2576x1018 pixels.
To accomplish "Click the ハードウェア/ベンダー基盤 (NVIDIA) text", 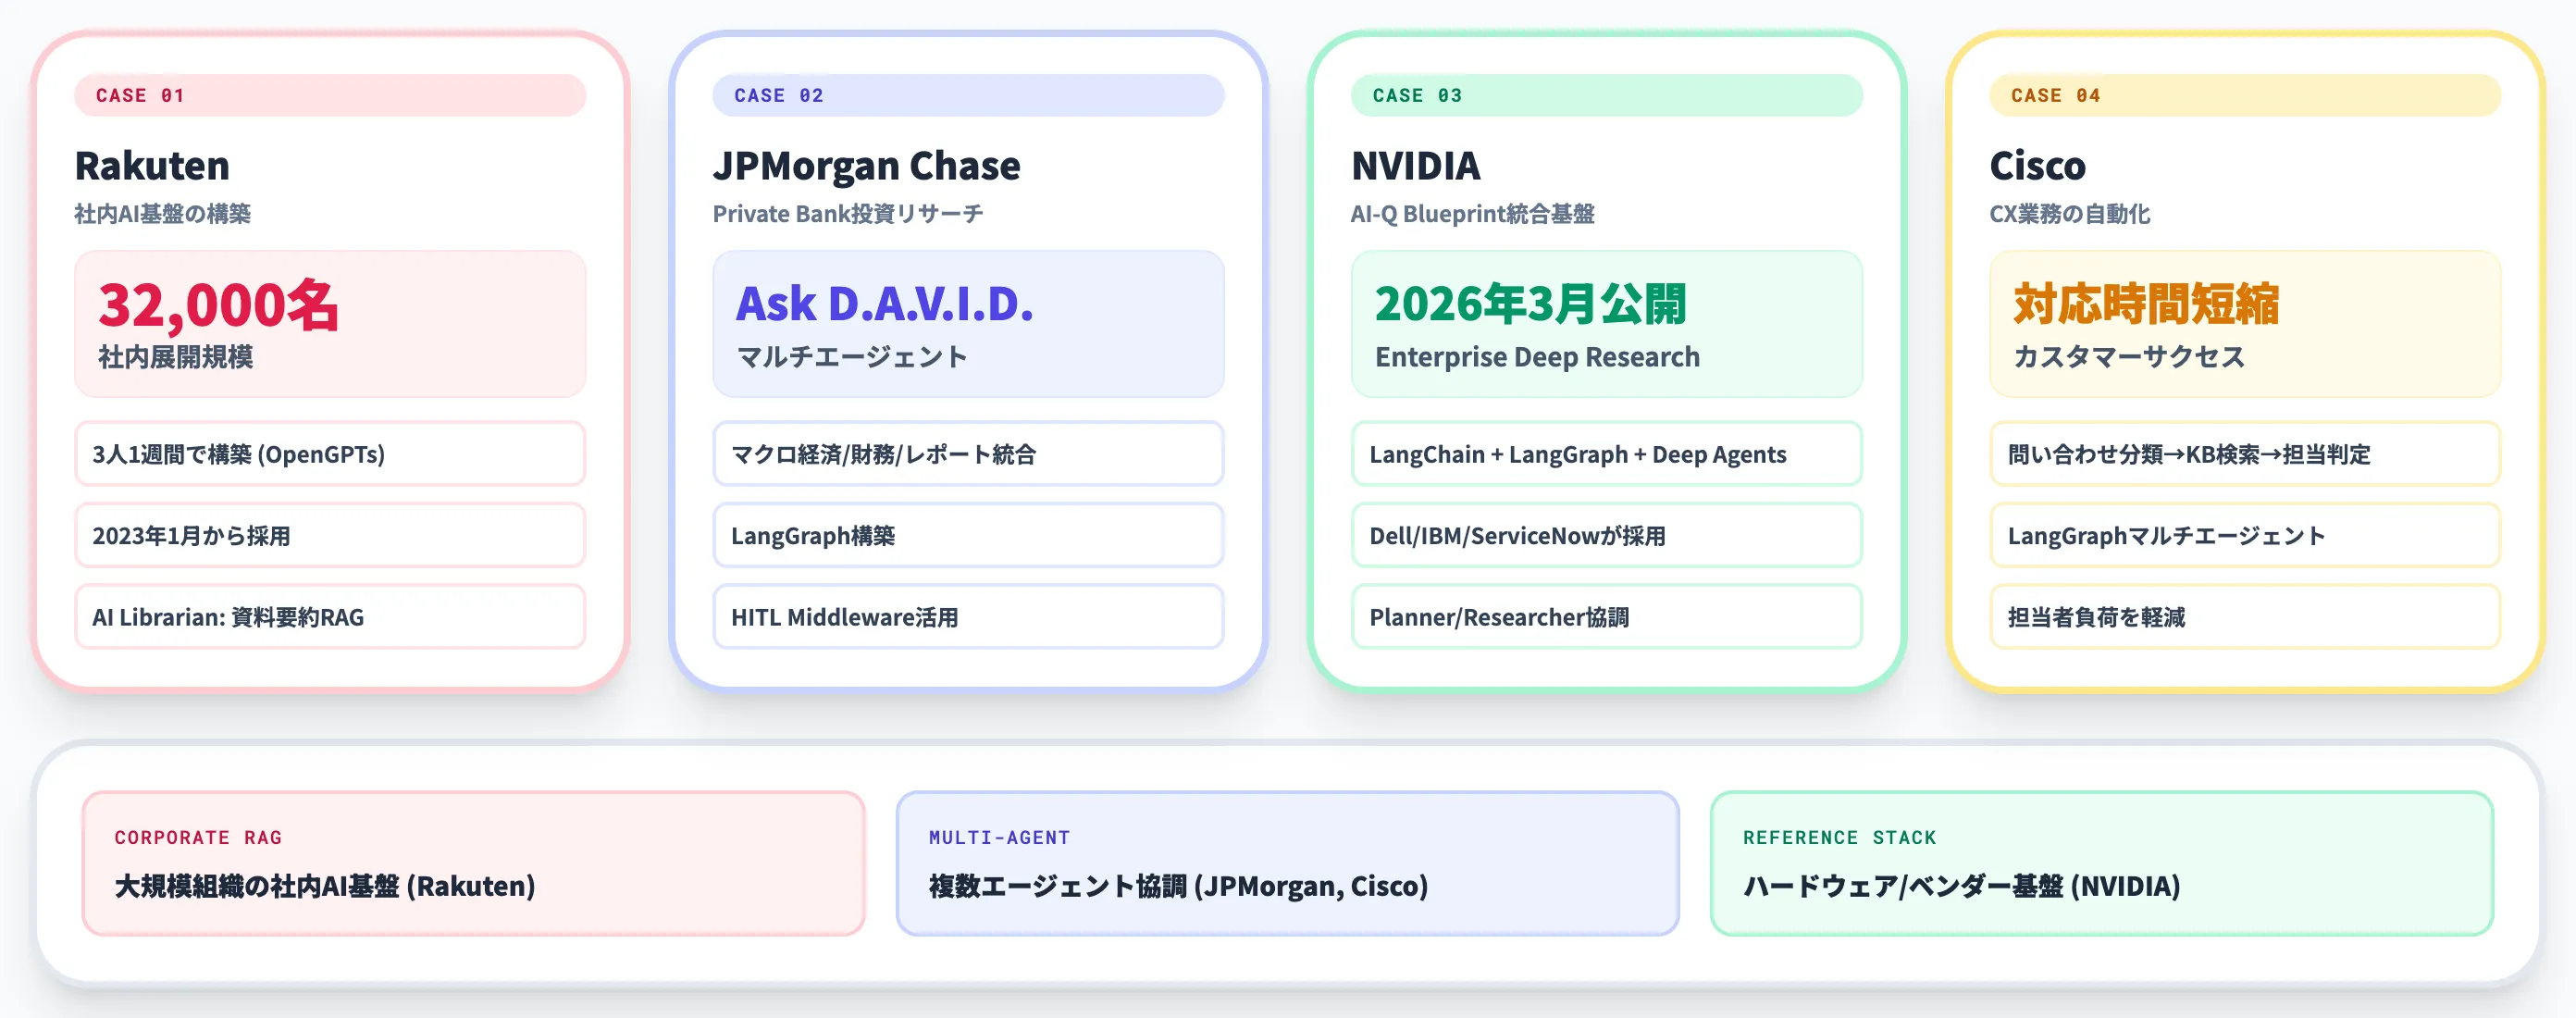I will pyautogui.click(x=1961, y=886).
